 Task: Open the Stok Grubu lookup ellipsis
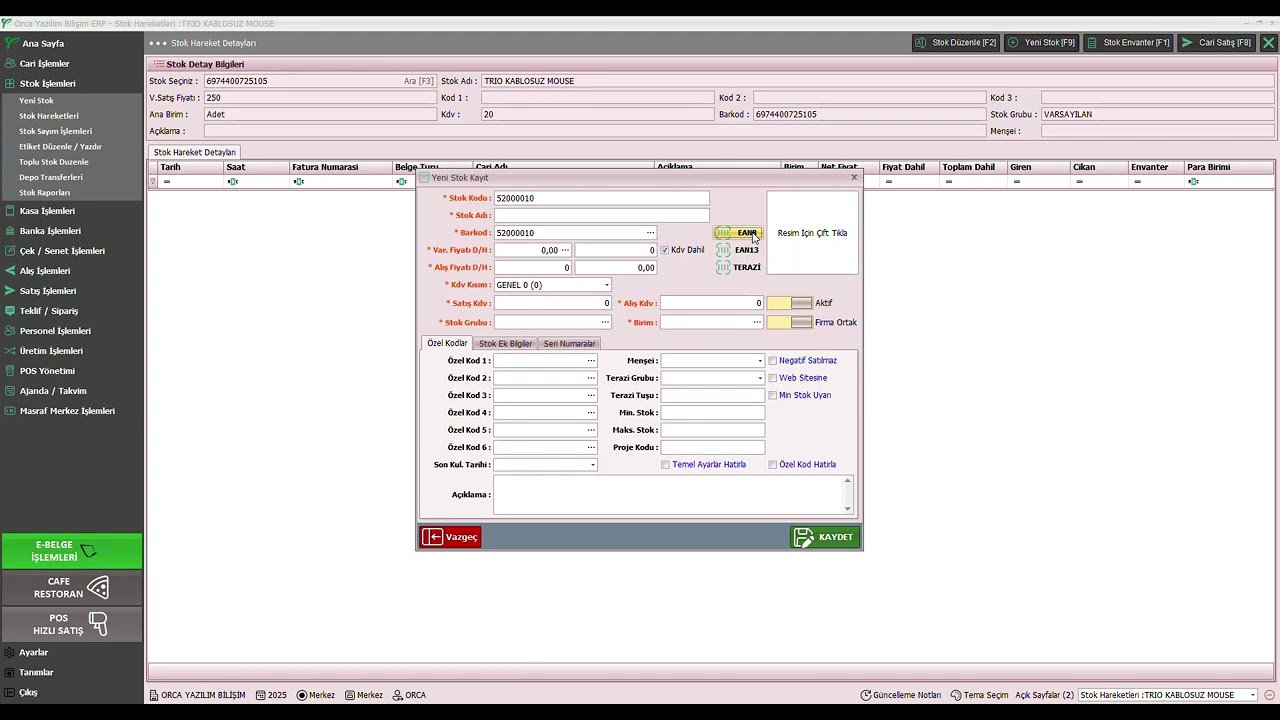(605, 322)
